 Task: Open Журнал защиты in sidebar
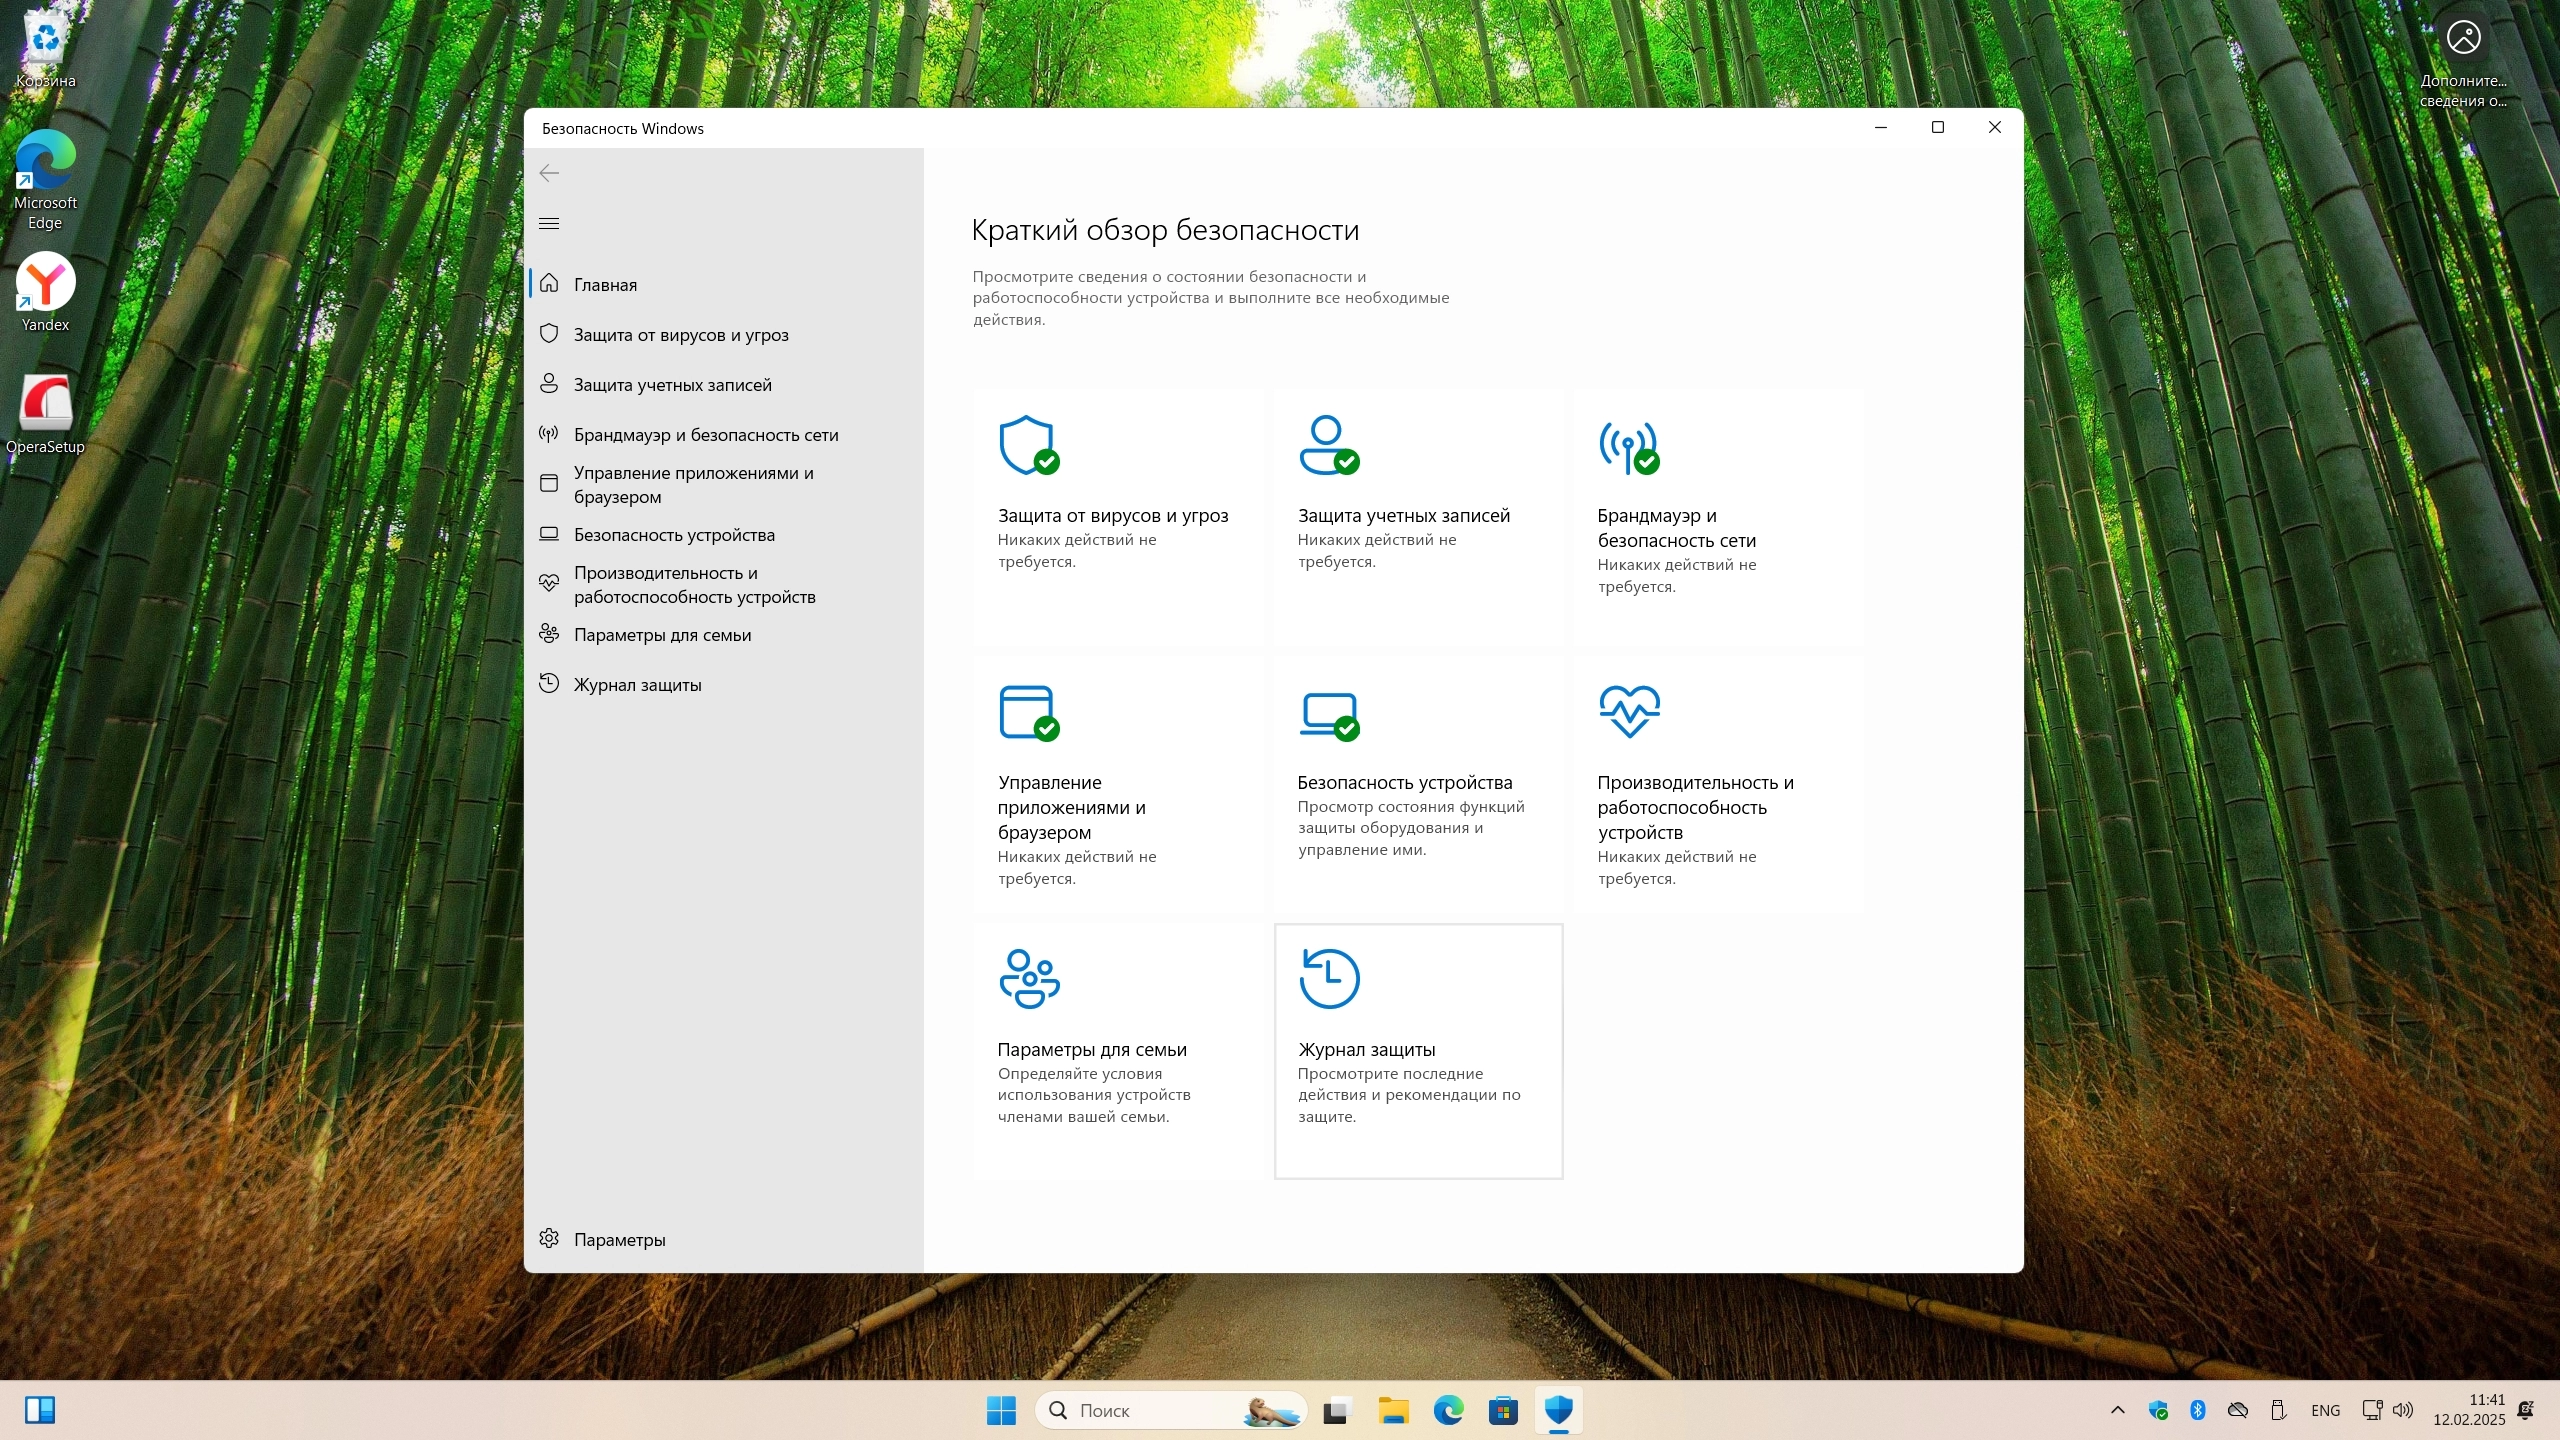[x=637, y=685]
